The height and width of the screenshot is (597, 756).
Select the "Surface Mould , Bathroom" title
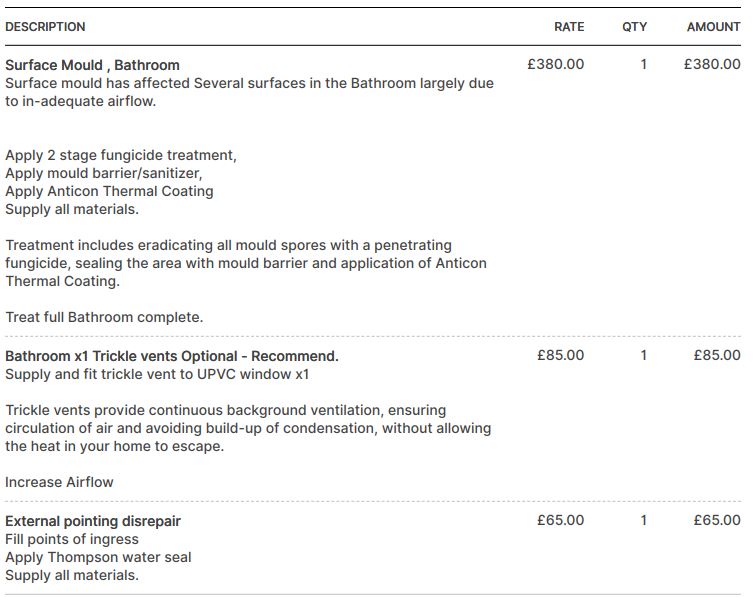pyautogui.click(x=92, y=65)
